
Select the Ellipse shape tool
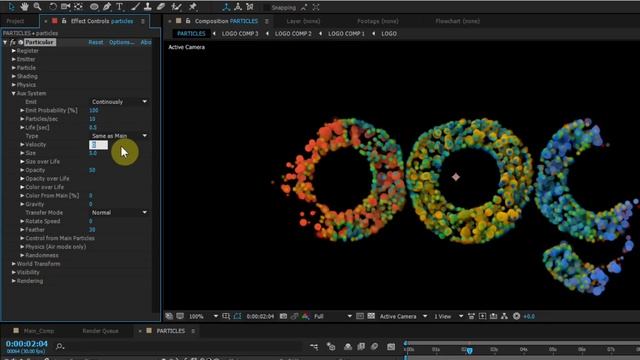(x=94, y=7)
